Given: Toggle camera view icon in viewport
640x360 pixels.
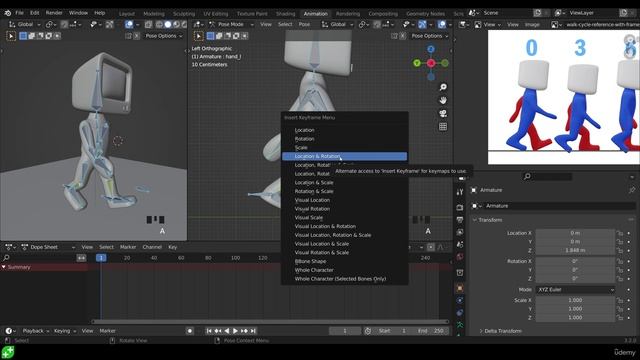Looking at the screenshot, I should coord(443,113).
